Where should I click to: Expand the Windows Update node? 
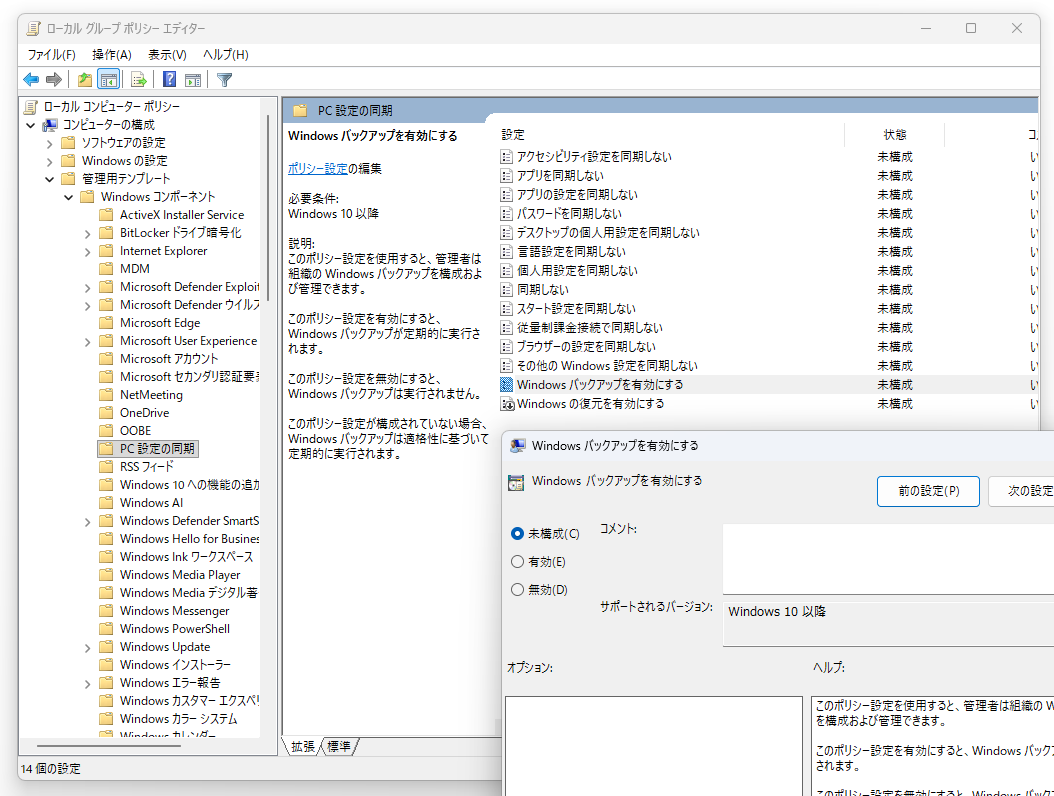point(87,647)
